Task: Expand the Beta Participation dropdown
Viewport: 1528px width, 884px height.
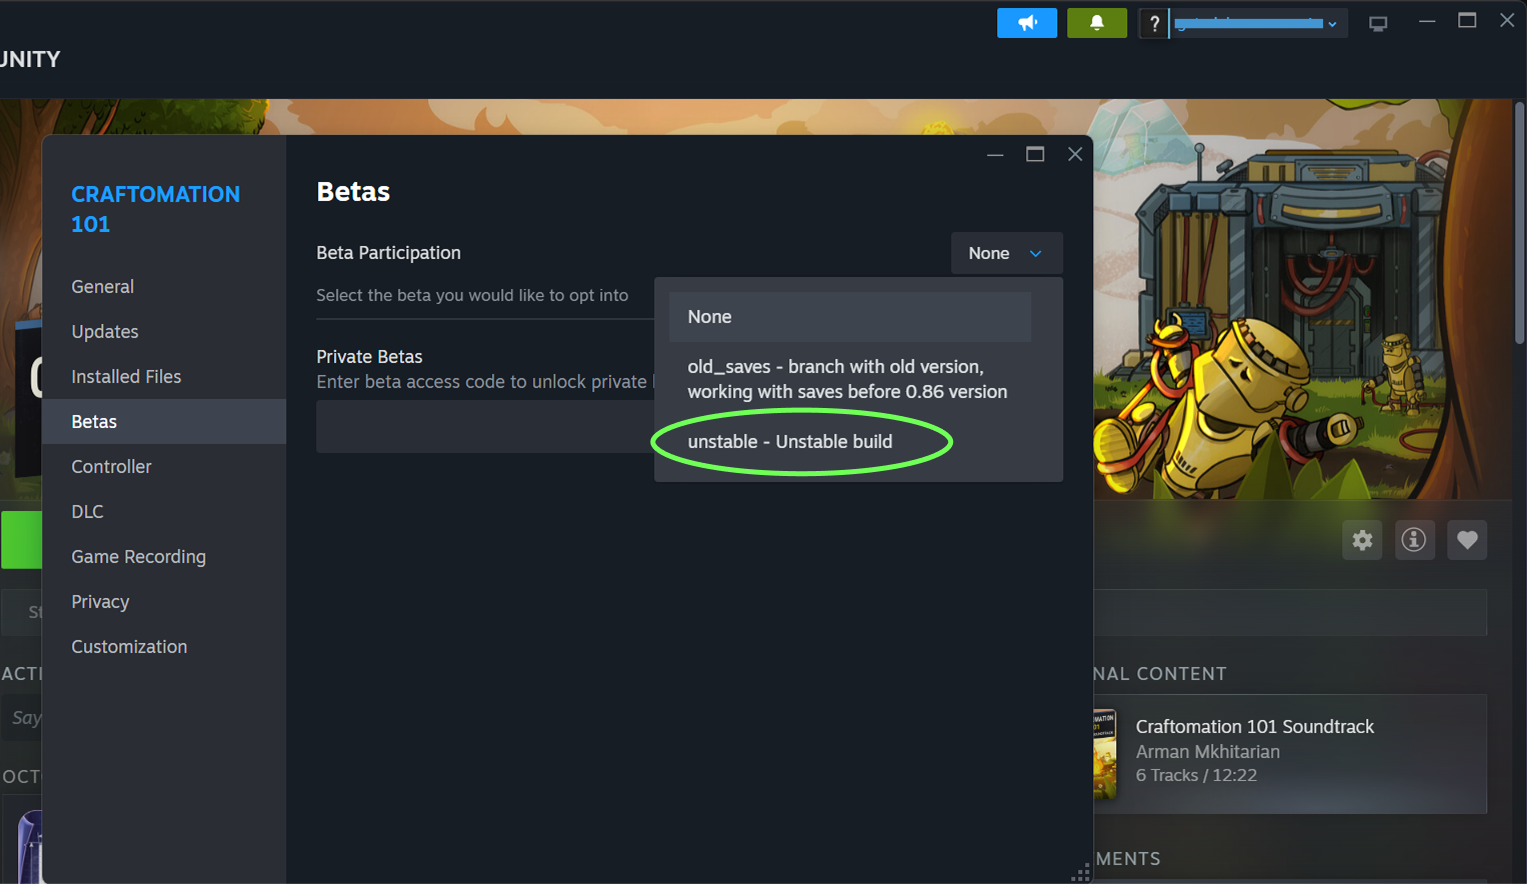Action: (x=1005, y=253)
